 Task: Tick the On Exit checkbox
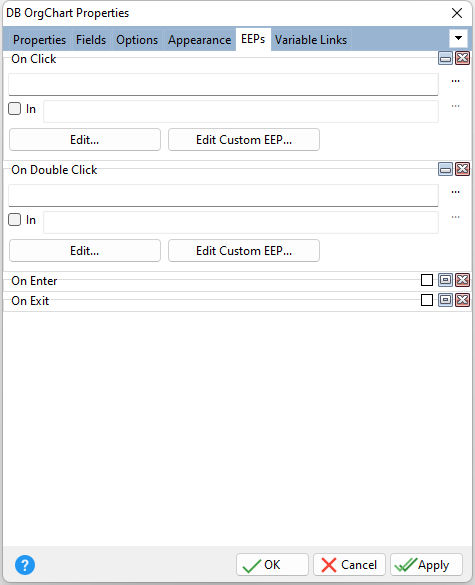[x=427, y=300]
